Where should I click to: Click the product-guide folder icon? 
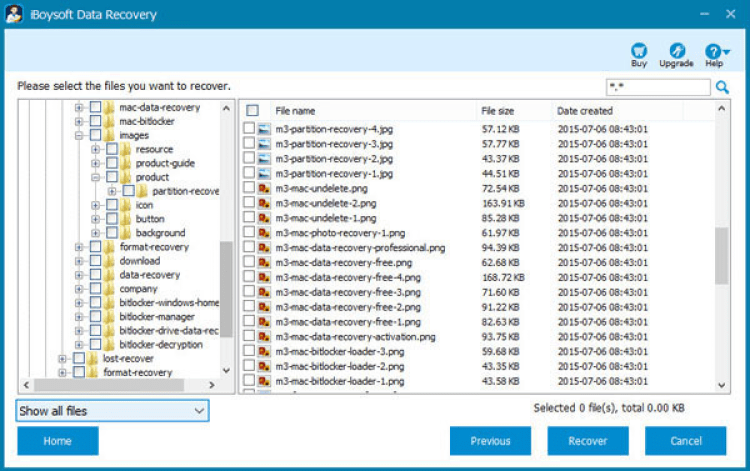pos(126,163)
